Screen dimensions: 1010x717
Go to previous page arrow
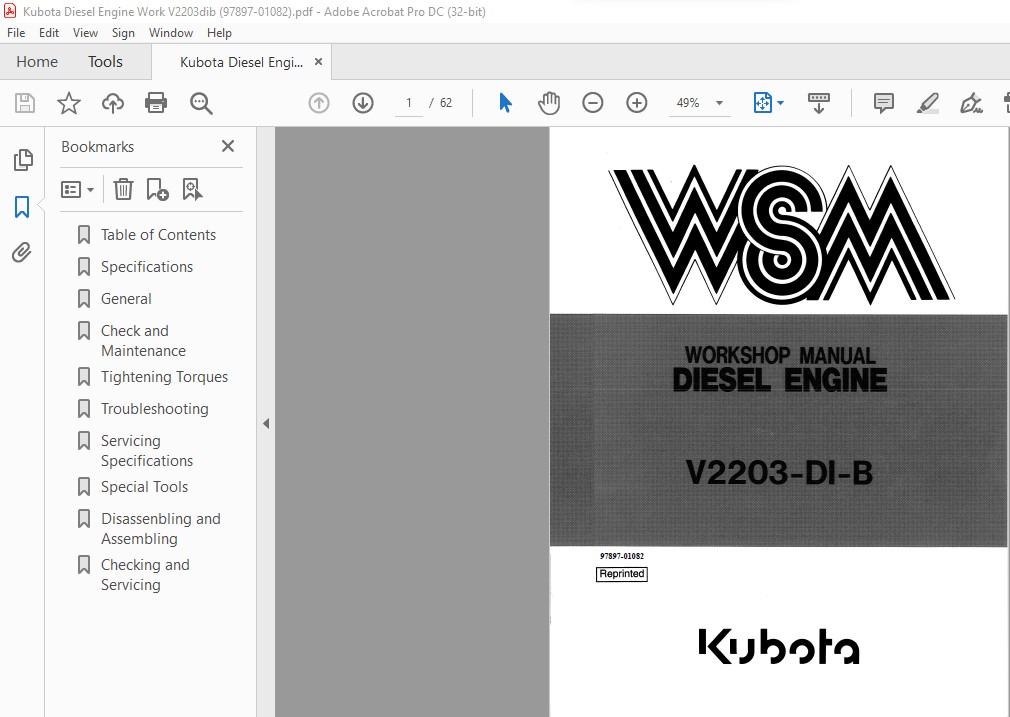click(x=319, y=103)
